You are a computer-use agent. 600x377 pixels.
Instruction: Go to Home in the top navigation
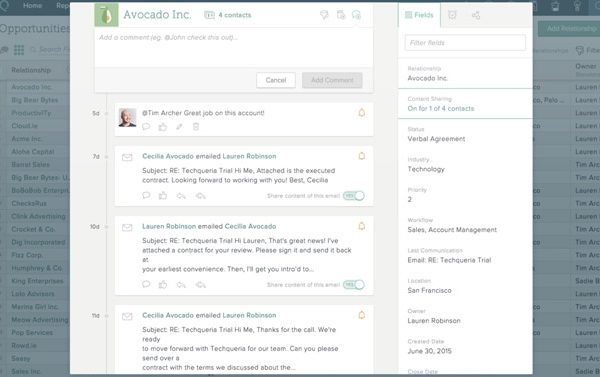pos(33,6)
